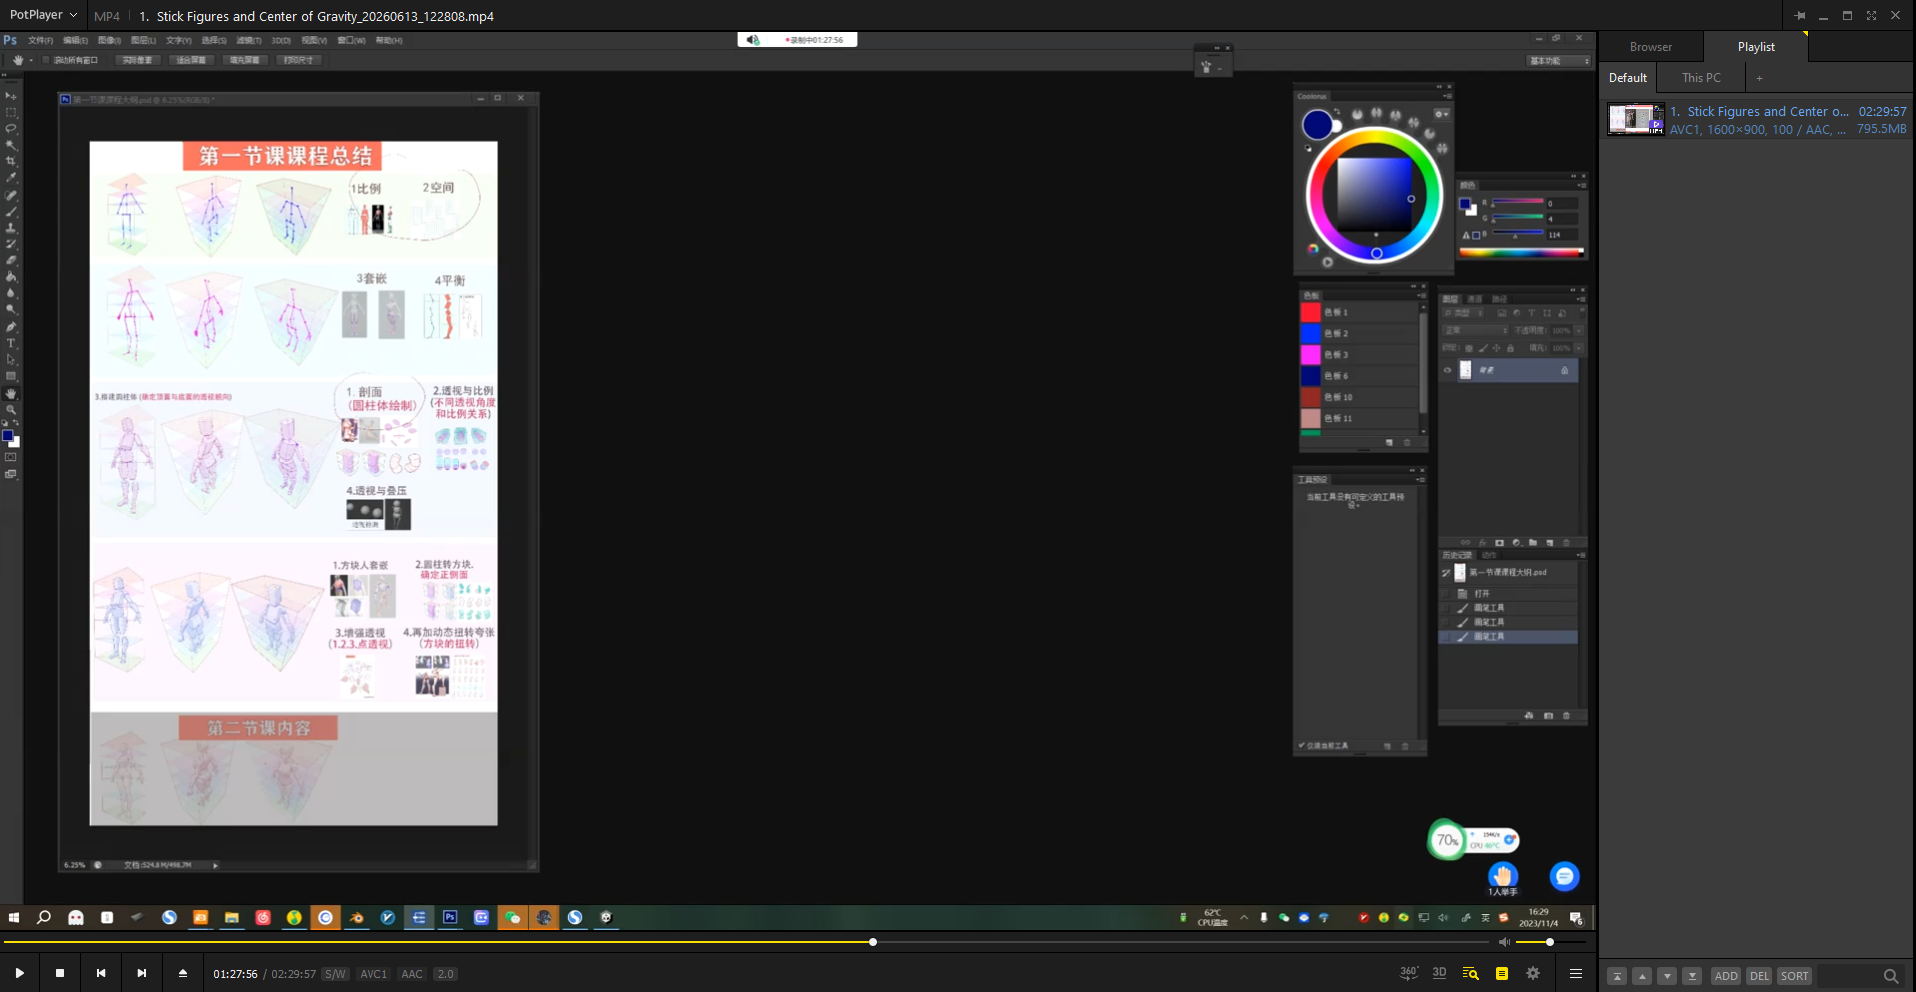Click the open file eject icon
The width and height of the screenshot is (1916, 992).
click(182, 973)
